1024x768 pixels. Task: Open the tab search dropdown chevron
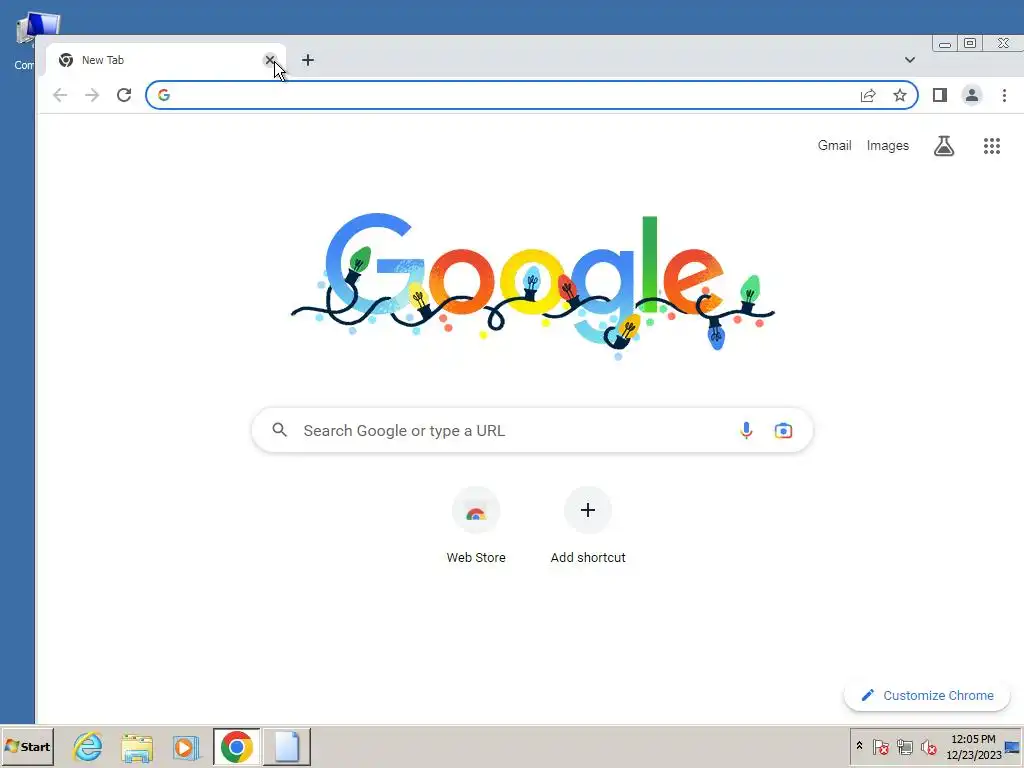tap(910, 60)
